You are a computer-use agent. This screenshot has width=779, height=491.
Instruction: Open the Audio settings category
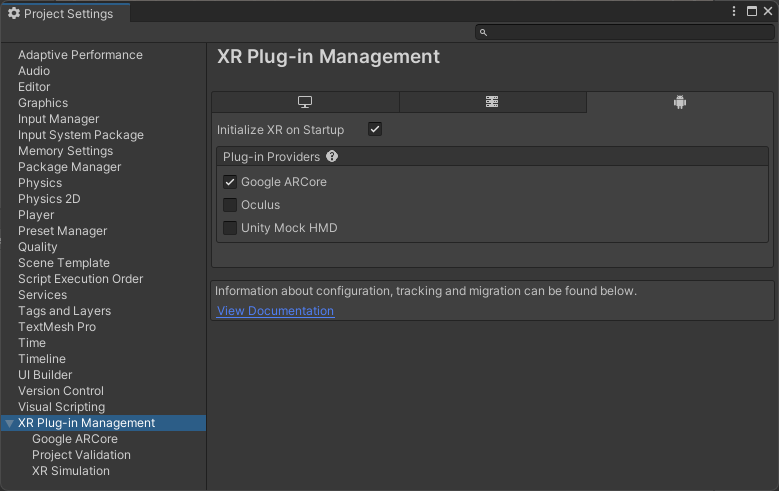34,71
